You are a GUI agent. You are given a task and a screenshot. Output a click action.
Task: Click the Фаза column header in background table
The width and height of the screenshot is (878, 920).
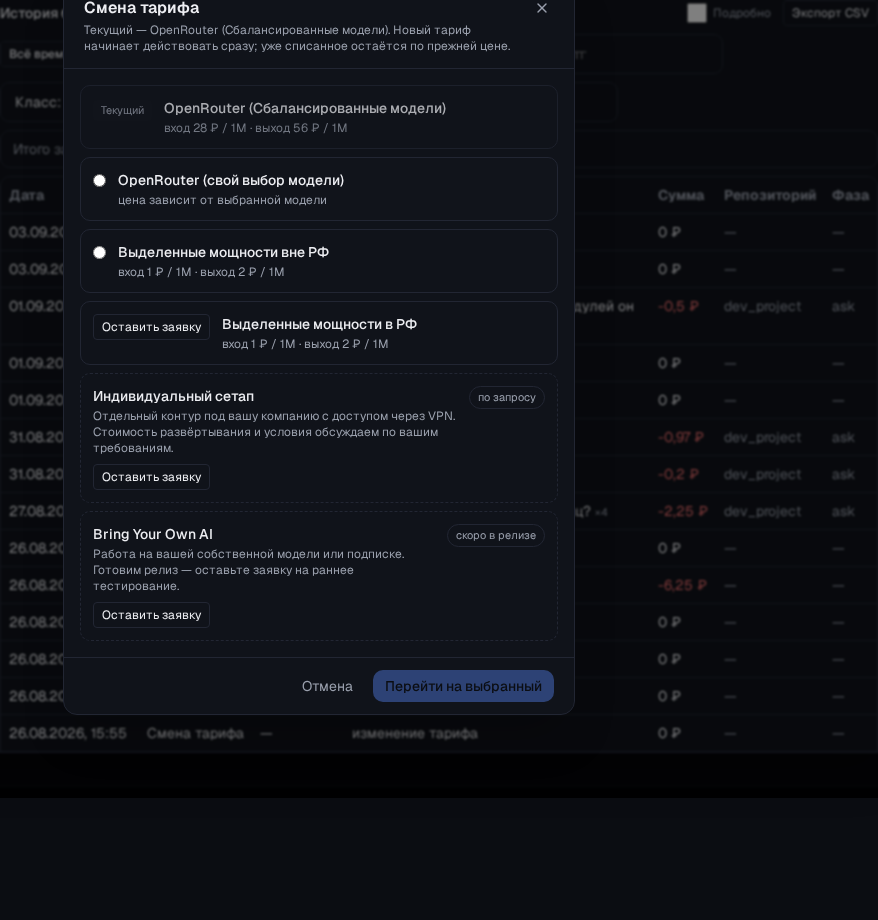tap(850, 195)
